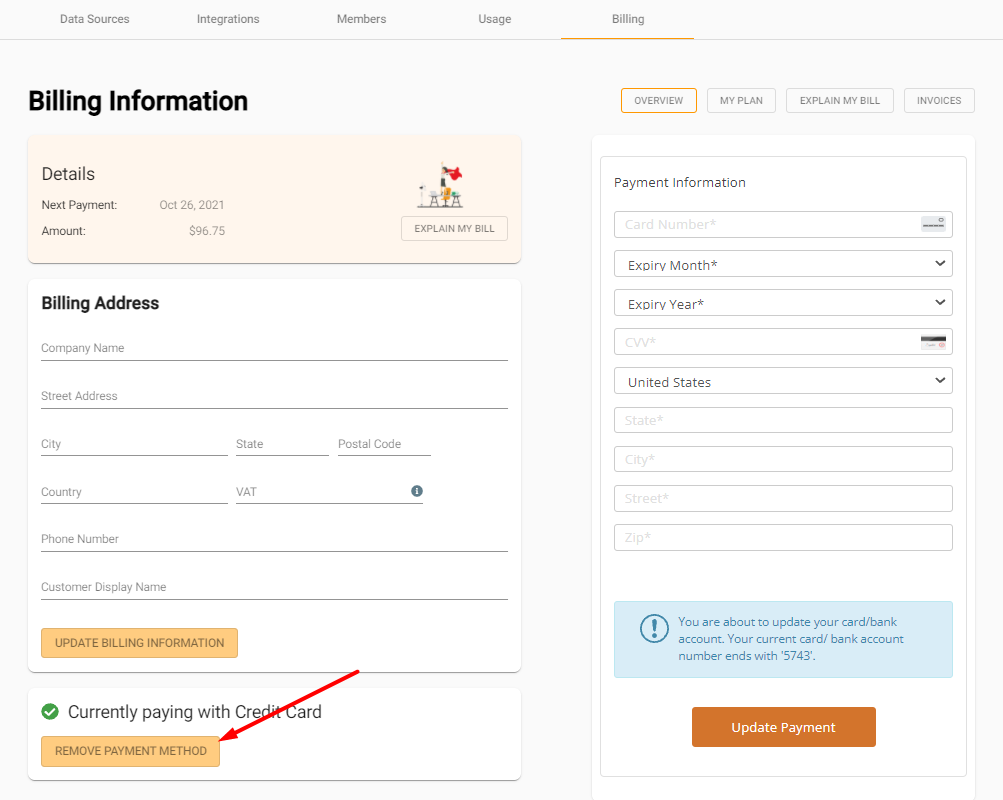Click the green checkmark icon
This screenshot has width=1003, height=800.
(x=50, y=712)
